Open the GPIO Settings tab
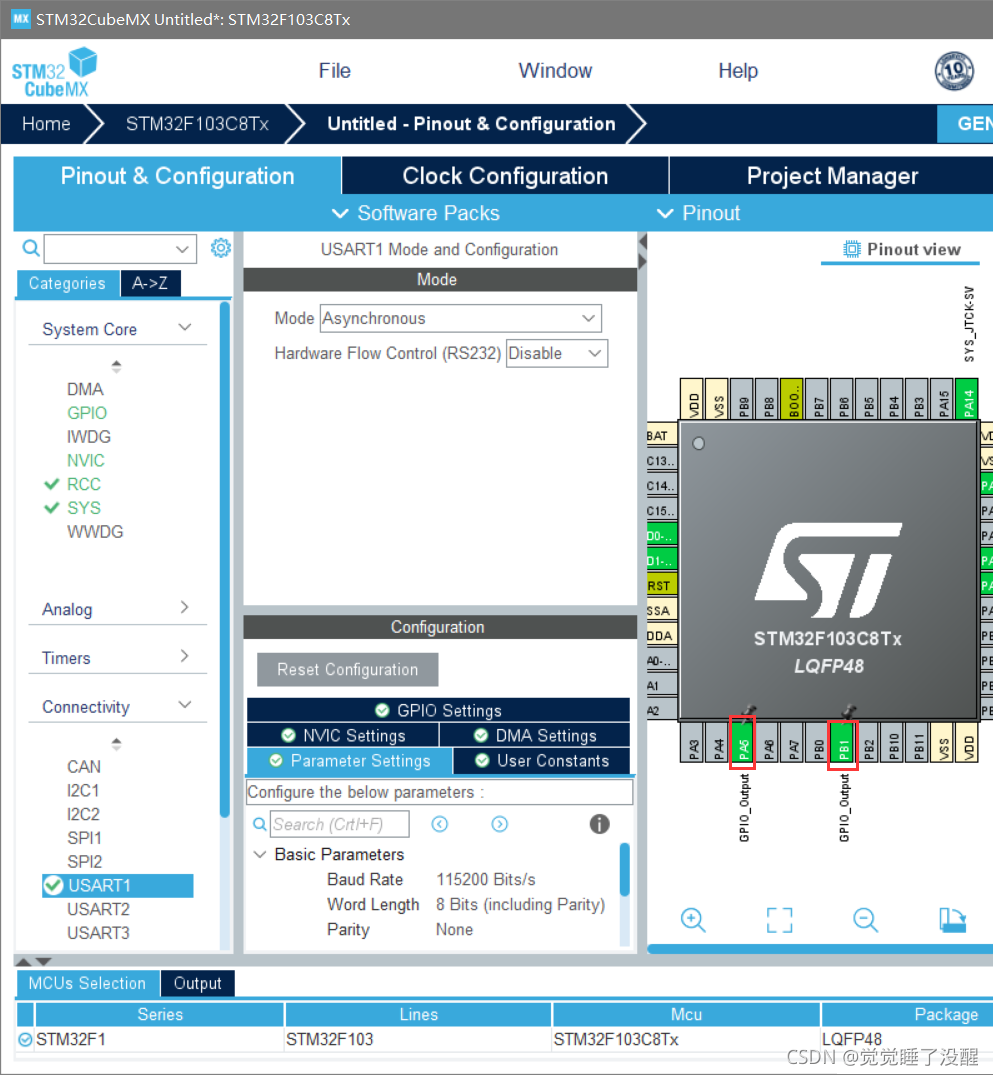This screenshot has width=993, height=1075. click(x=438, y=710)
